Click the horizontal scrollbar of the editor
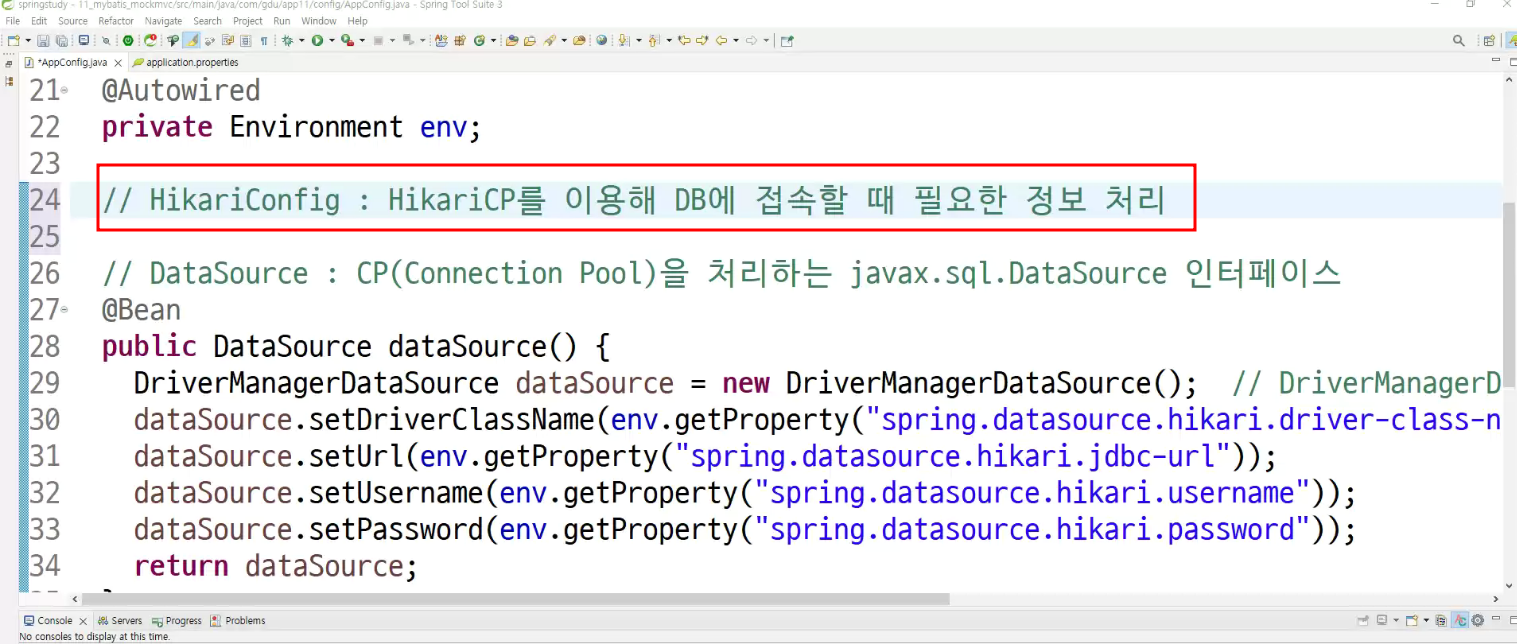Image resolution: width=1517 pixels, height=644 pixels. tap(515, 599)
